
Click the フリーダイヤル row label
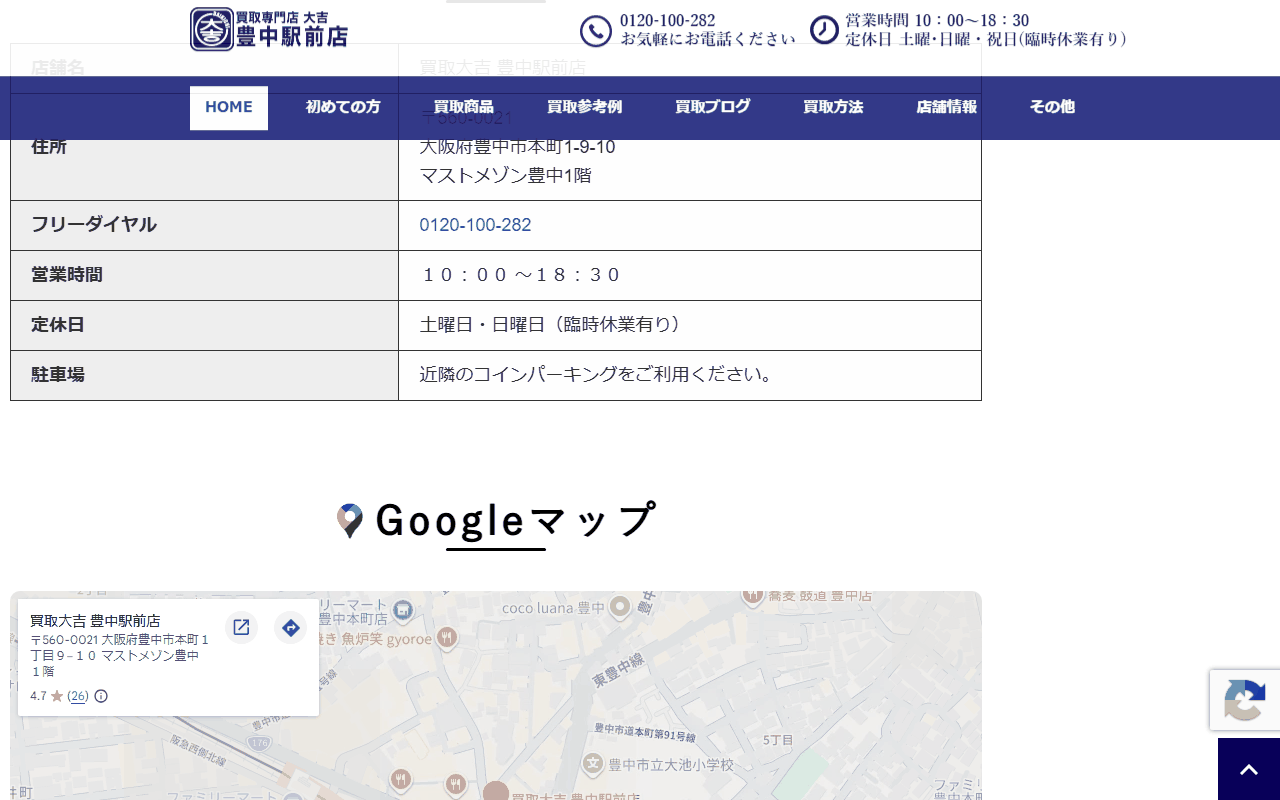click(x=94, y=225)
